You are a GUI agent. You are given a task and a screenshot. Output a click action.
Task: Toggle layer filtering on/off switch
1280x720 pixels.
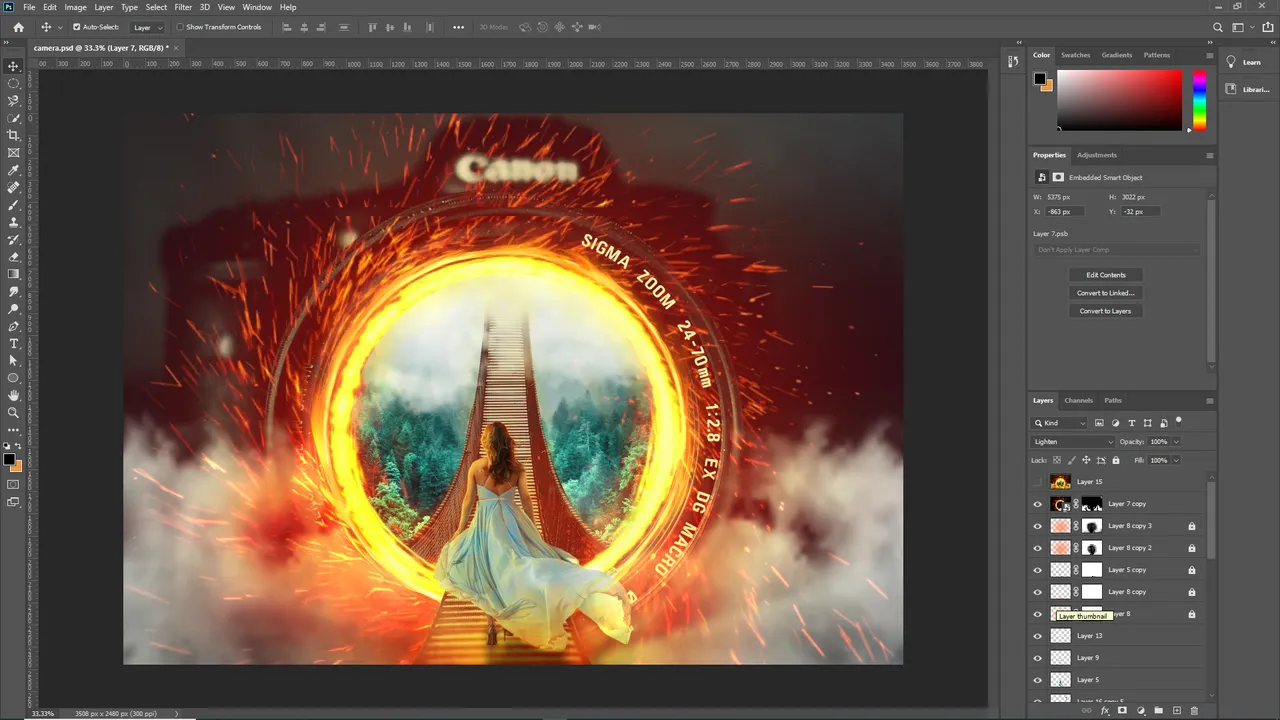click(x=1179, y=422)
